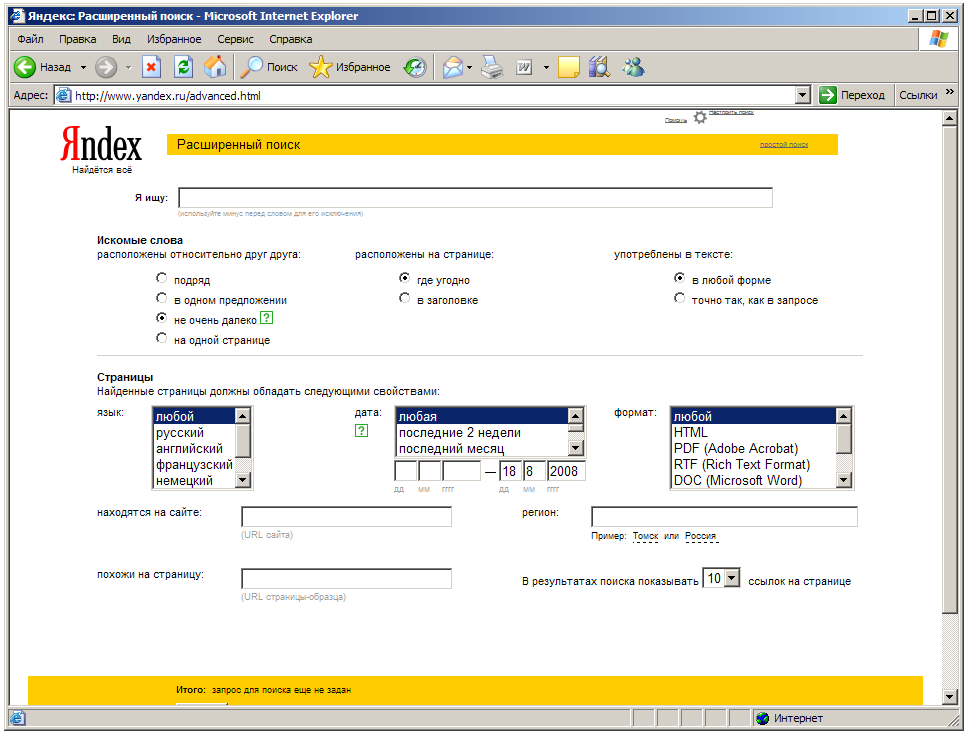Screen dimensions: 967x736
Task: Click the 'простой поиск' link
Action: [784, 144]
